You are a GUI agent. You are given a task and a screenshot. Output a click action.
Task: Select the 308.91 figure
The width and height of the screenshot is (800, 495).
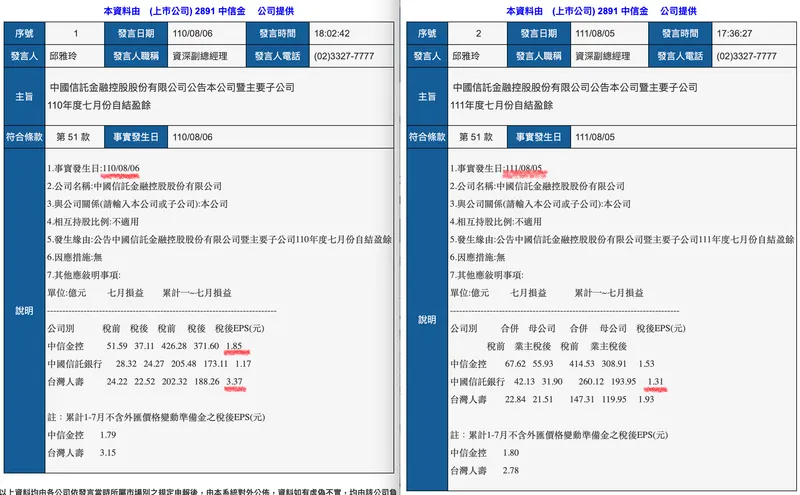click(x=614, y=364)
